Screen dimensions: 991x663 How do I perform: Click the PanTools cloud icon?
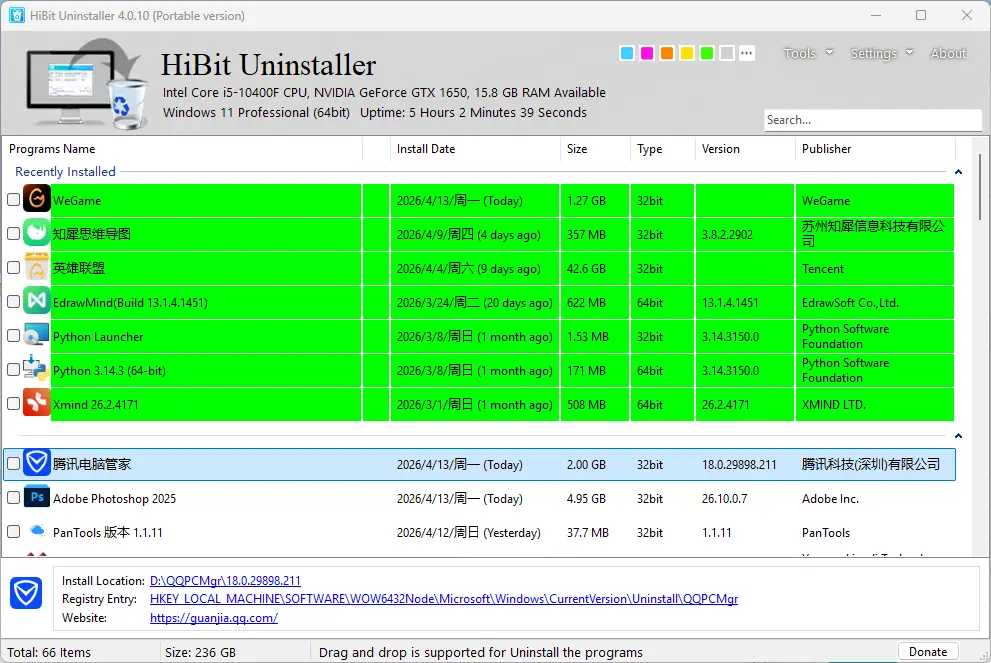(x=37, y=532)
